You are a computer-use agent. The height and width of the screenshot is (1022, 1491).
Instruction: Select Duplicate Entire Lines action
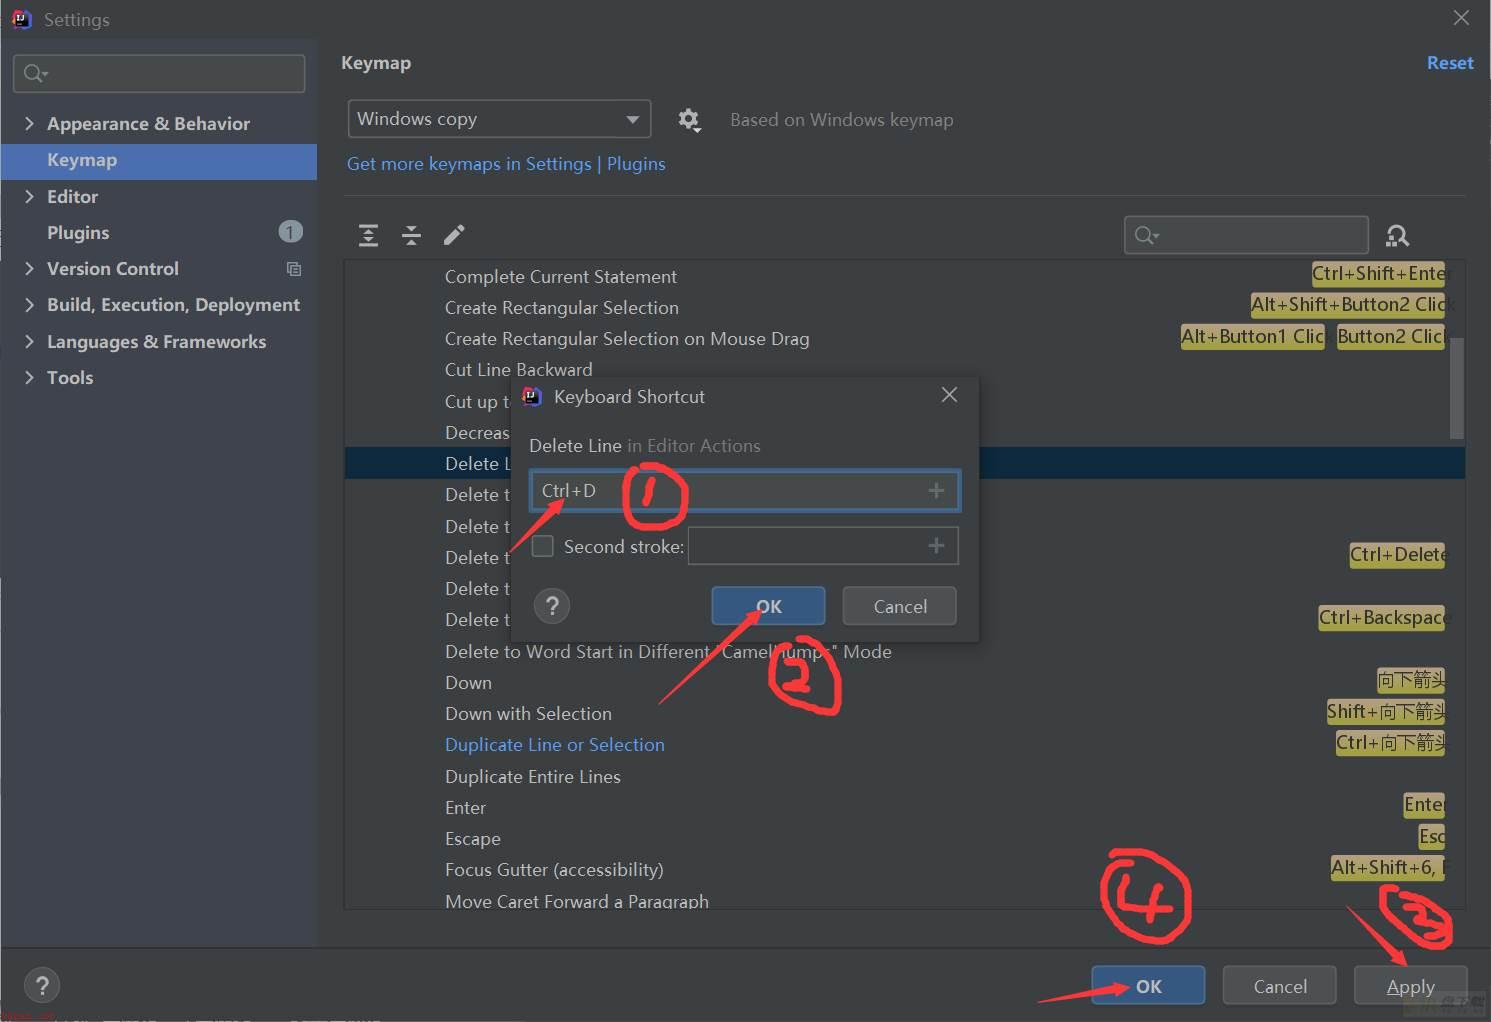(532, 777)
